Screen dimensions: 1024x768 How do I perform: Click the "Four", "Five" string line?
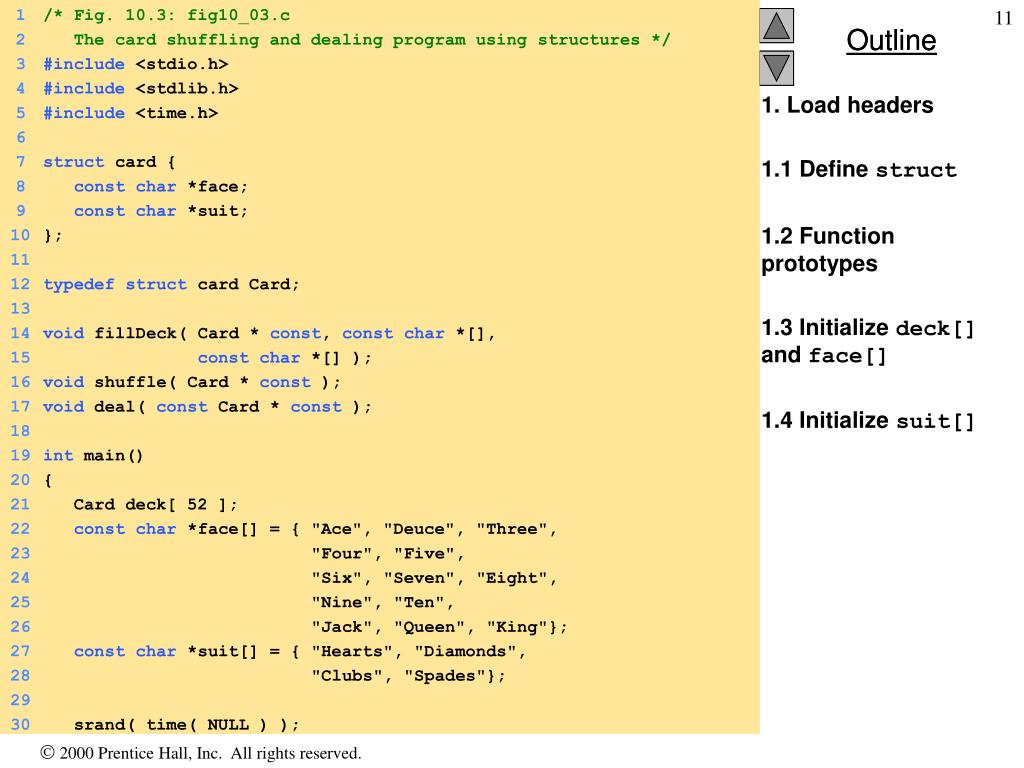click(387, 554)
